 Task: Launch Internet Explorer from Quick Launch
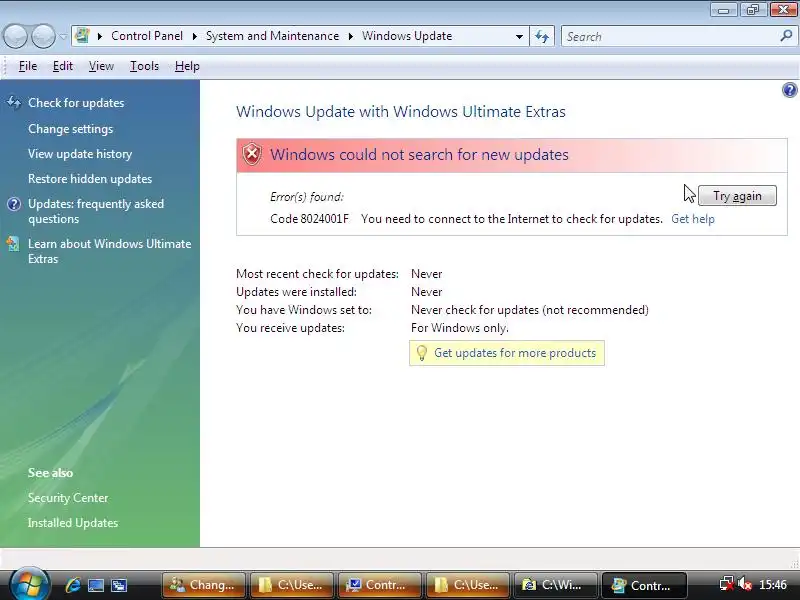pos(72,585)
